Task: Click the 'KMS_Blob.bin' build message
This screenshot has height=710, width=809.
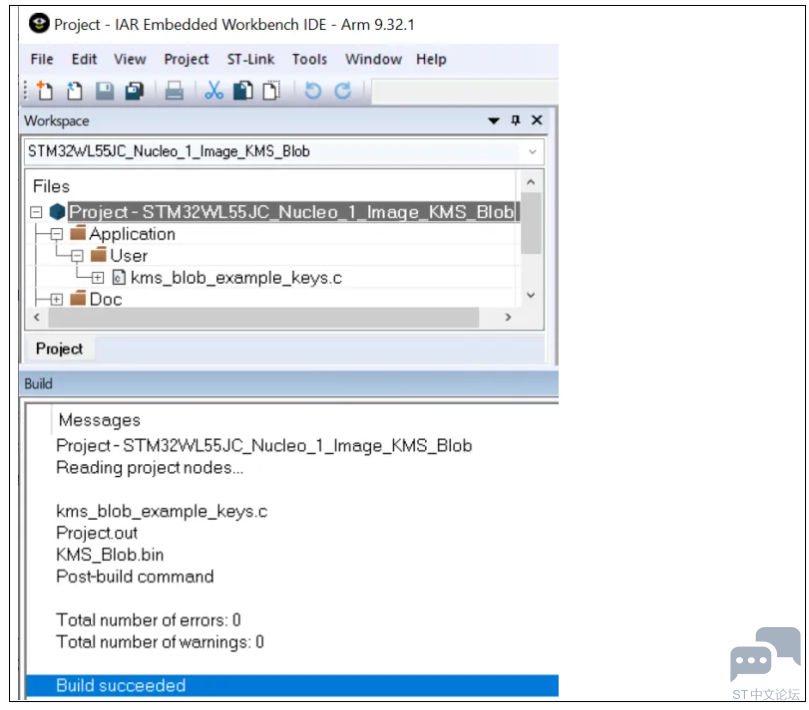Action: coord(110,555)
